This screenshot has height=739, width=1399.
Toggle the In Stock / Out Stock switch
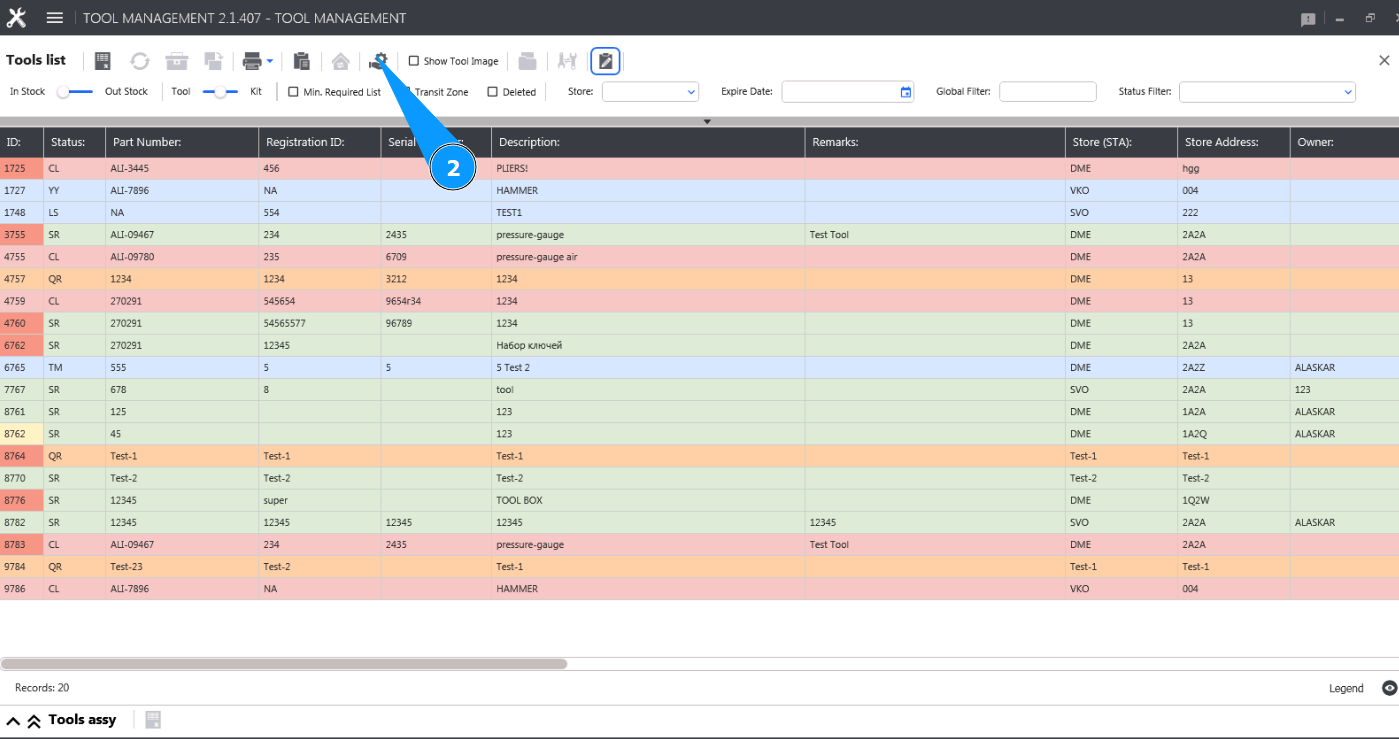(x=75, y=92)
